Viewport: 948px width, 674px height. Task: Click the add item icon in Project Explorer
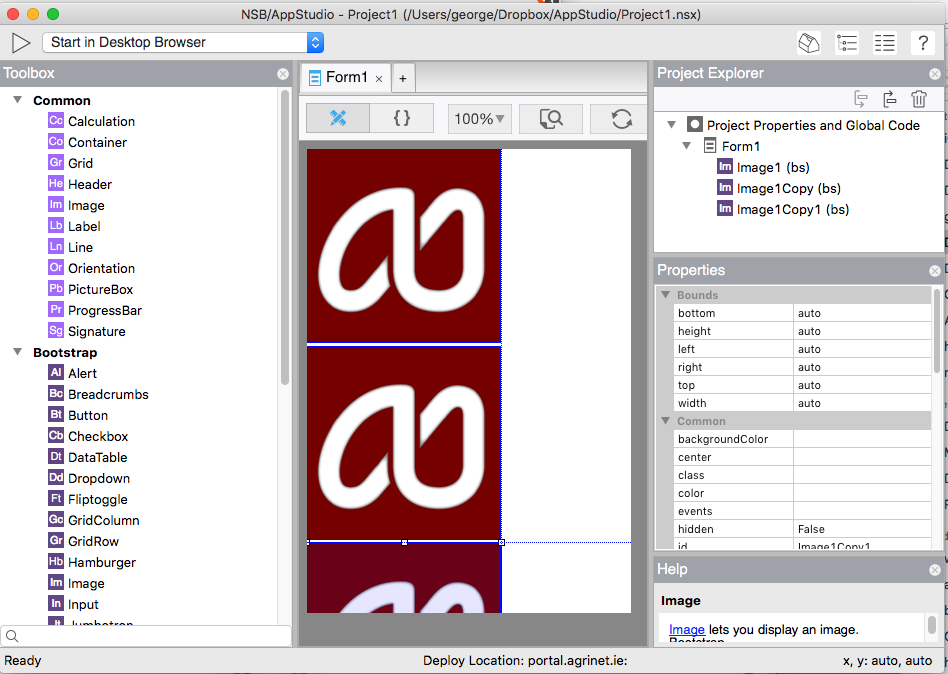pos(860,99)
